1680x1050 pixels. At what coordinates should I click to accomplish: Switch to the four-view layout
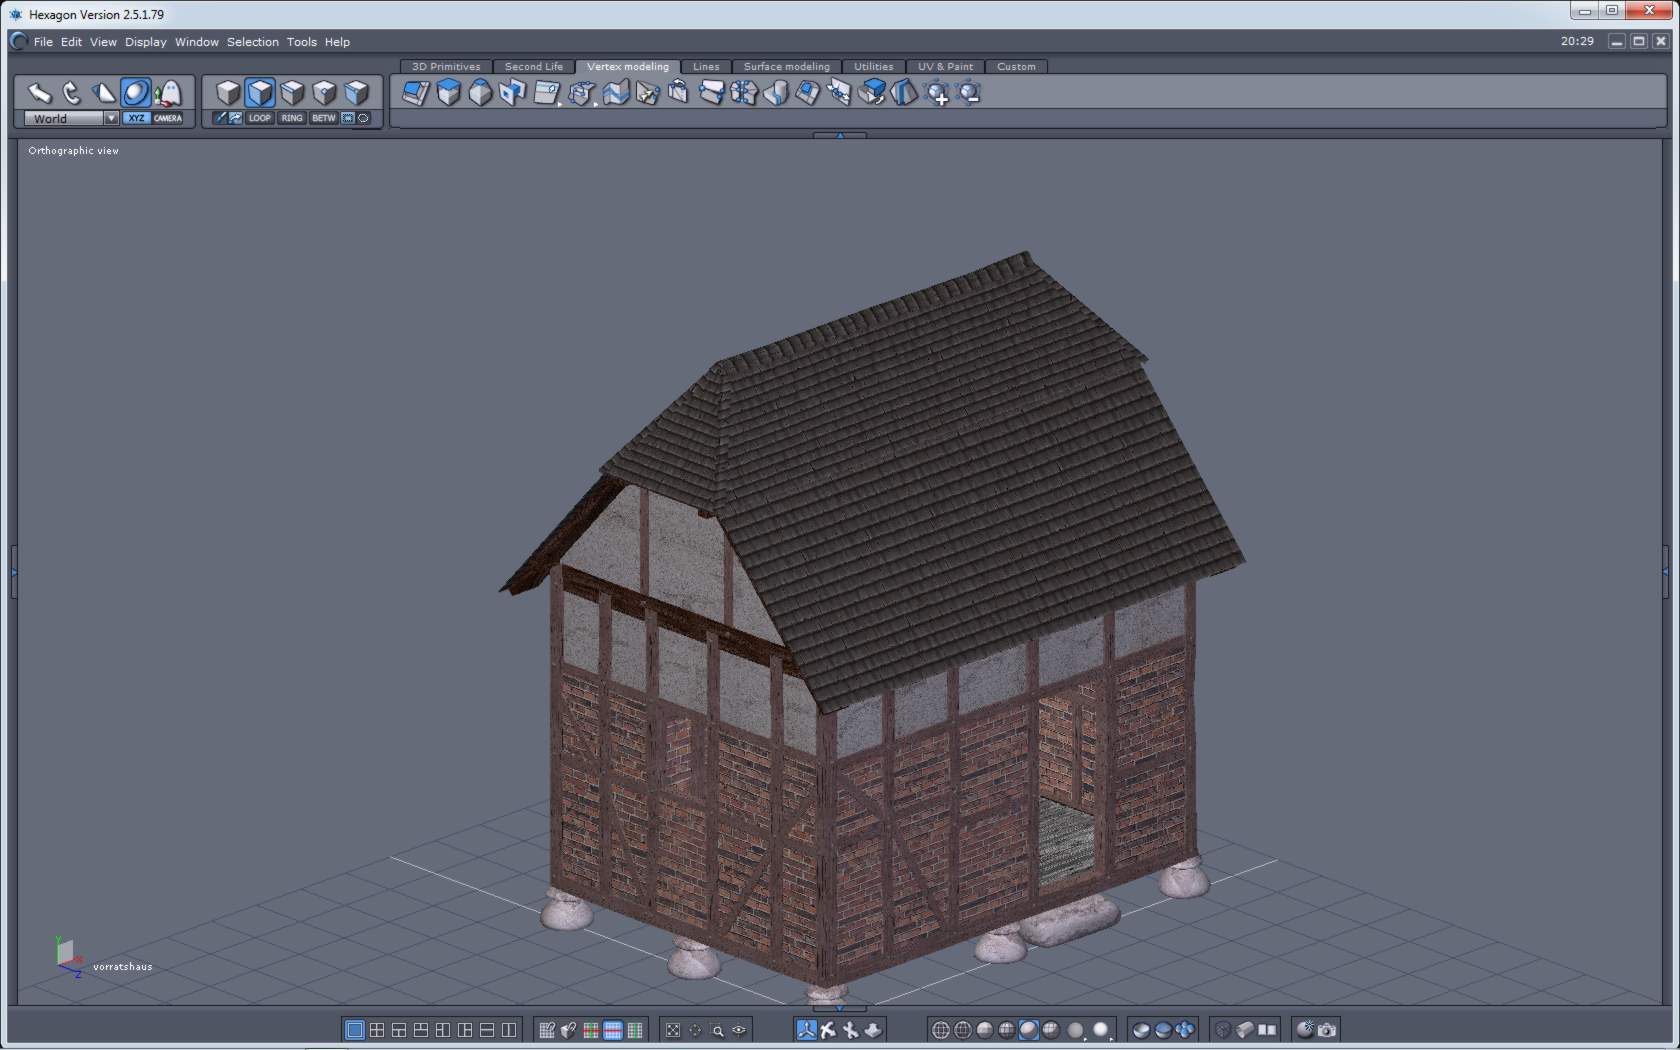coord(377,1030)
